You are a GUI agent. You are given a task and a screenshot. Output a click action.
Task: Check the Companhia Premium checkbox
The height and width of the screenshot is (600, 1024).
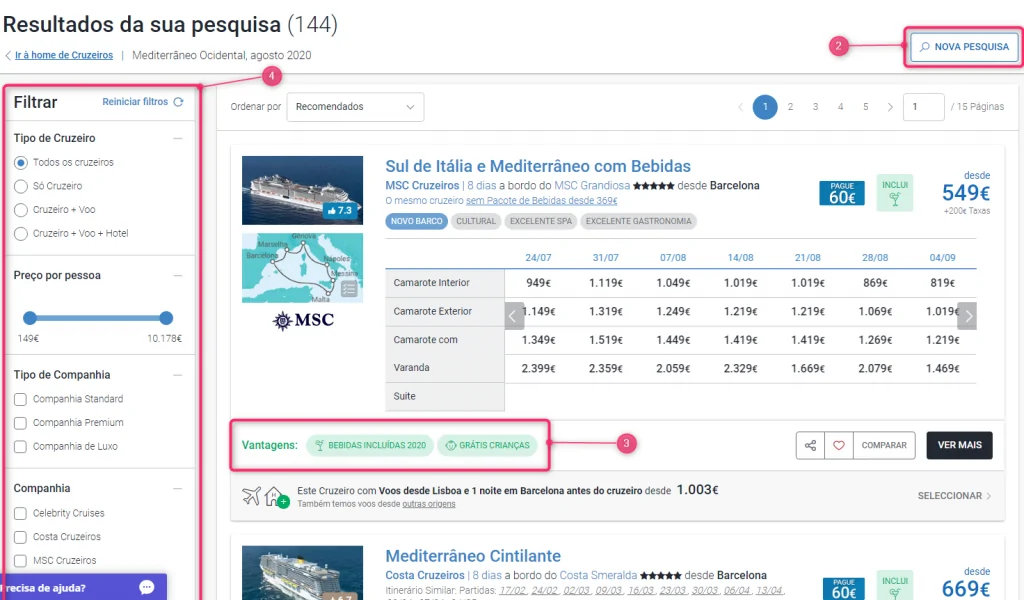pos(21,423)
